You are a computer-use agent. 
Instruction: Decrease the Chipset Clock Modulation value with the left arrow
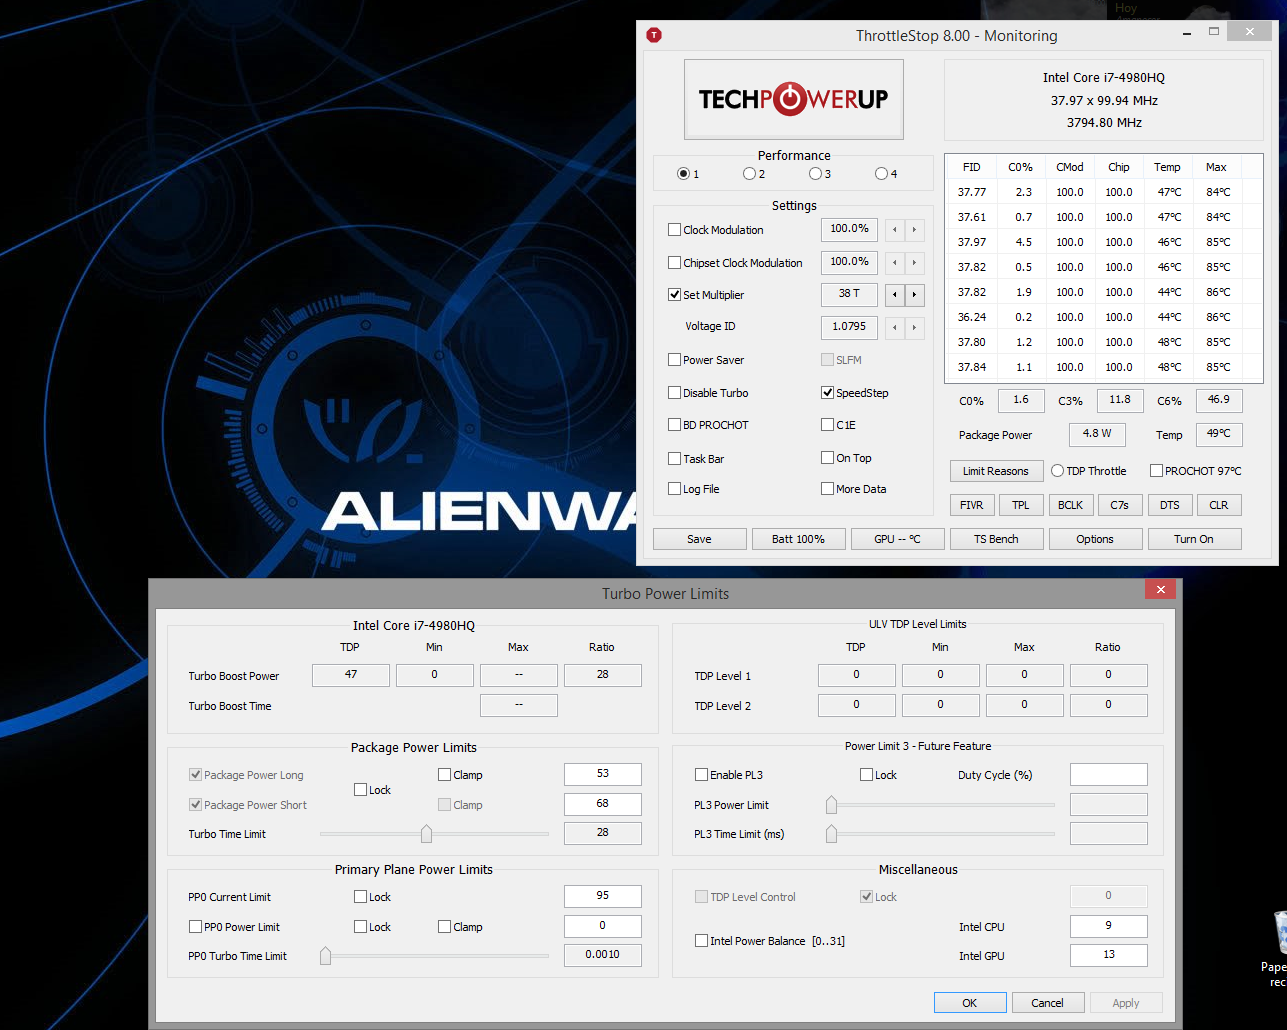895,263
